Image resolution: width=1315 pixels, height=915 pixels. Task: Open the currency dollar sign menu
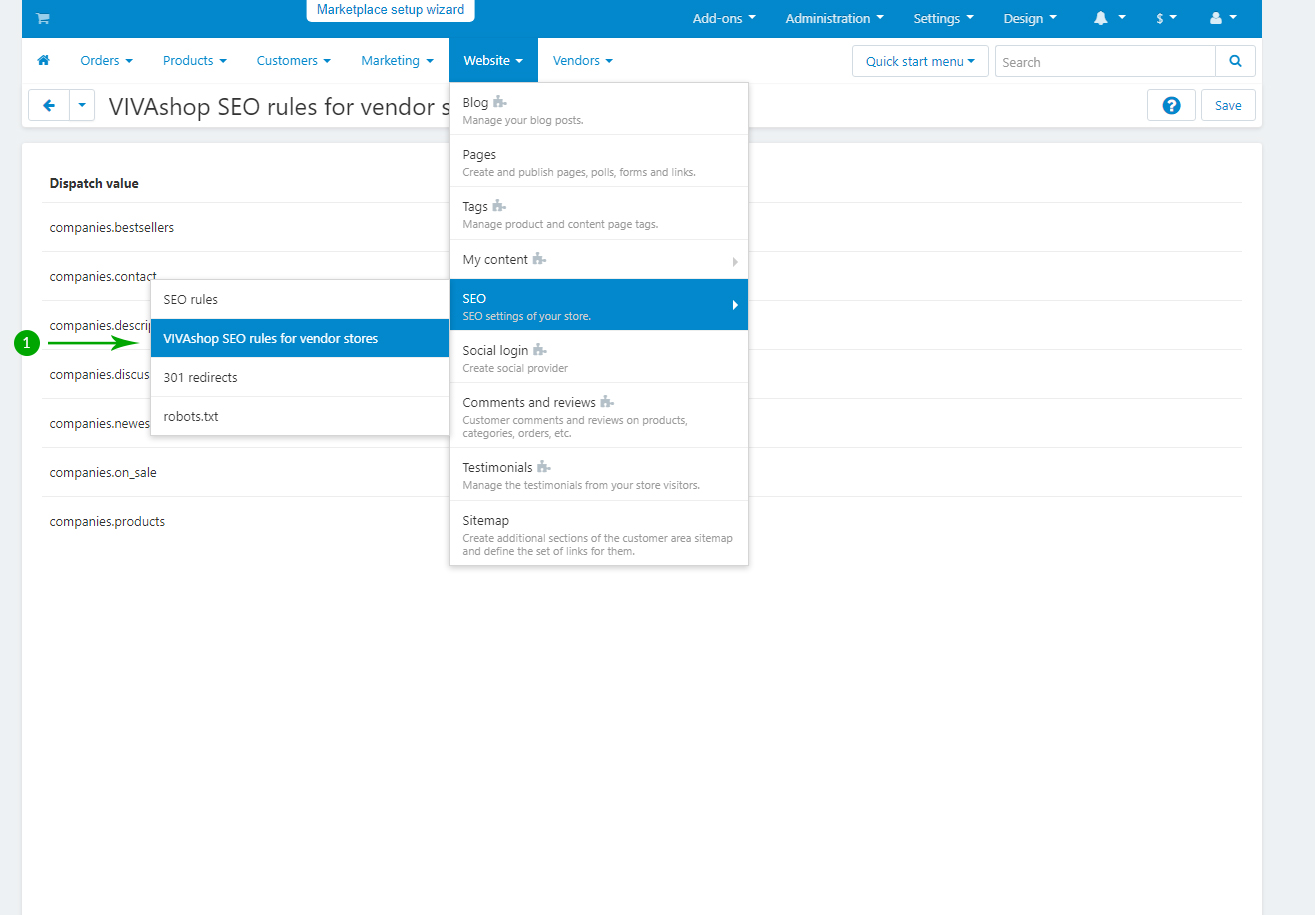click(1166, 18)
